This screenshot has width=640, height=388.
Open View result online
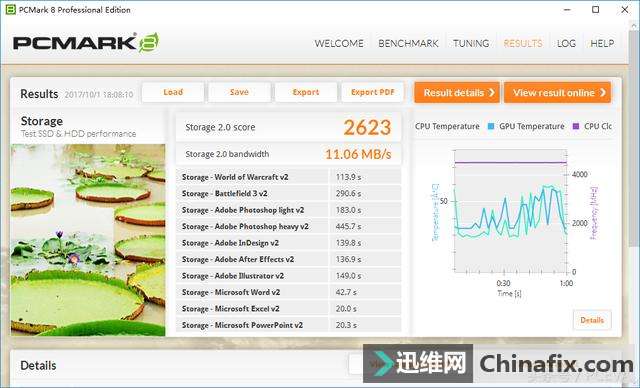point(558,93)
